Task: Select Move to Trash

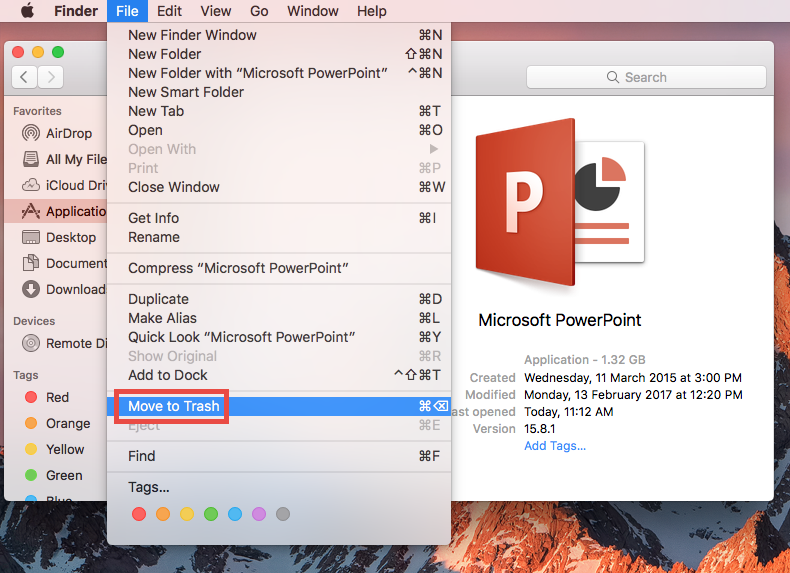Action: [279, 406]
